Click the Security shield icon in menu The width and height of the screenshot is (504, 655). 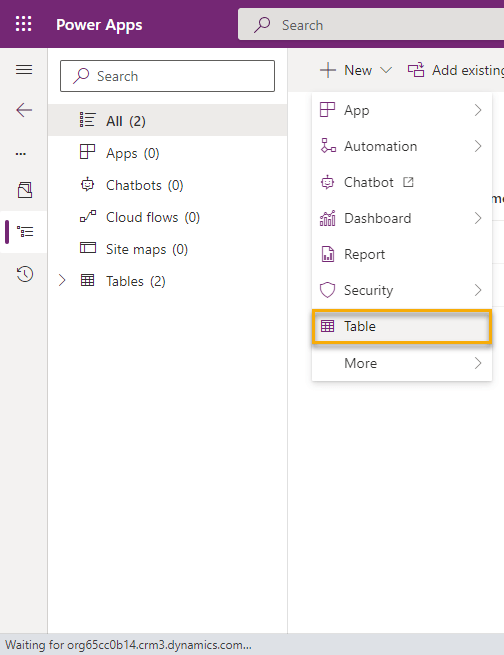point(327,290)
